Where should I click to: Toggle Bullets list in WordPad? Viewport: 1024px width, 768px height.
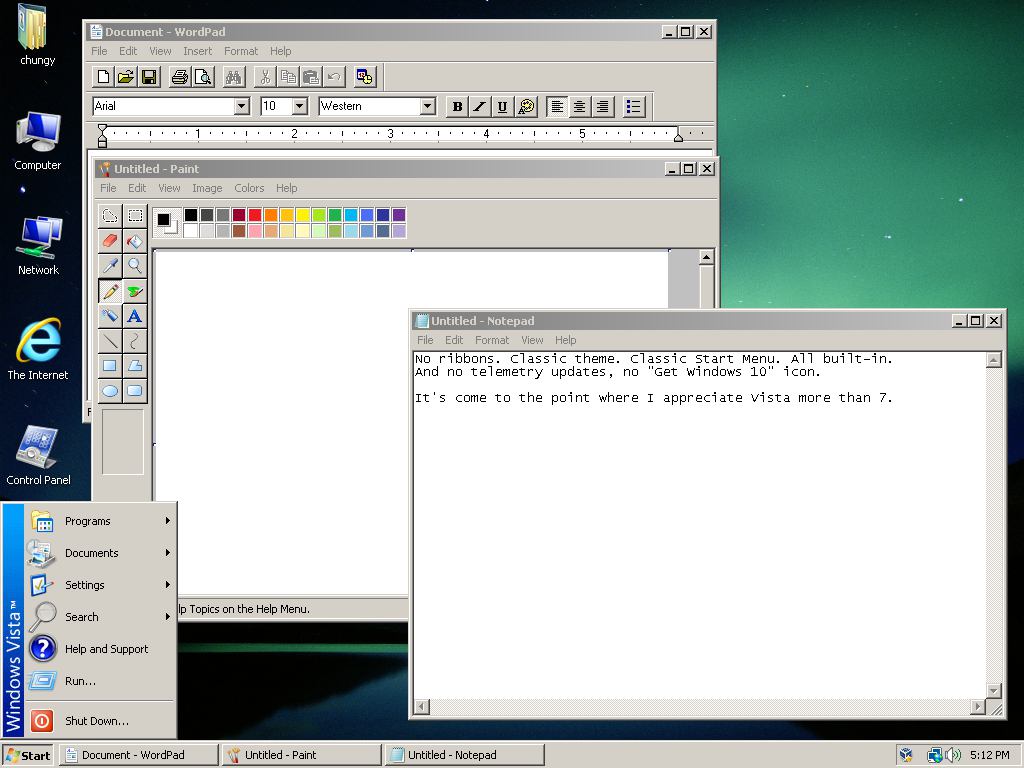click(633, 106)
